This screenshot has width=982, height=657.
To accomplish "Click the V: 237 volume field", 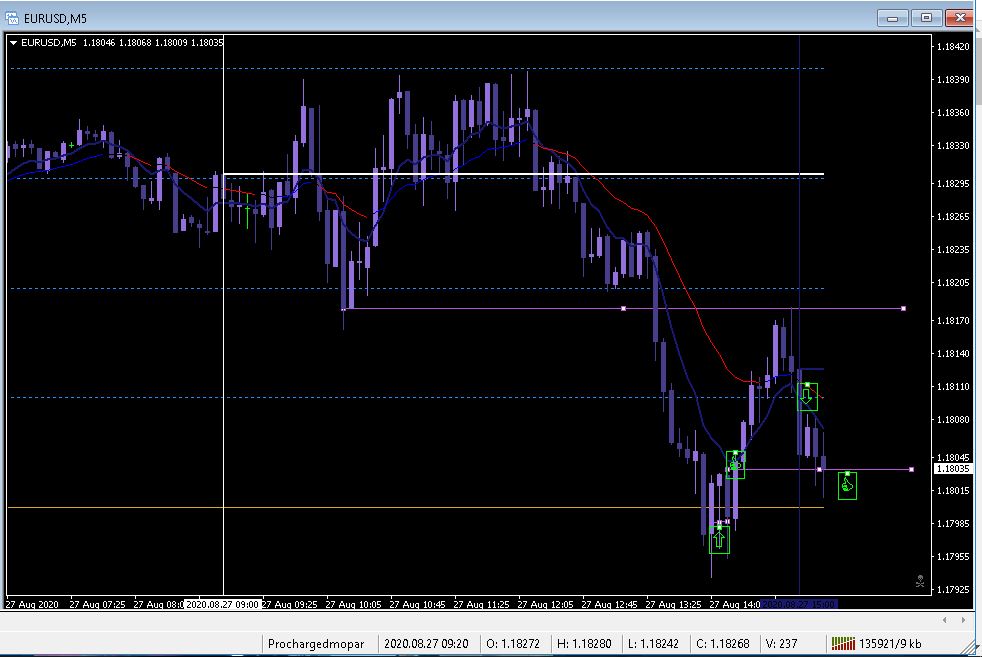I will [x=782, y=643].
